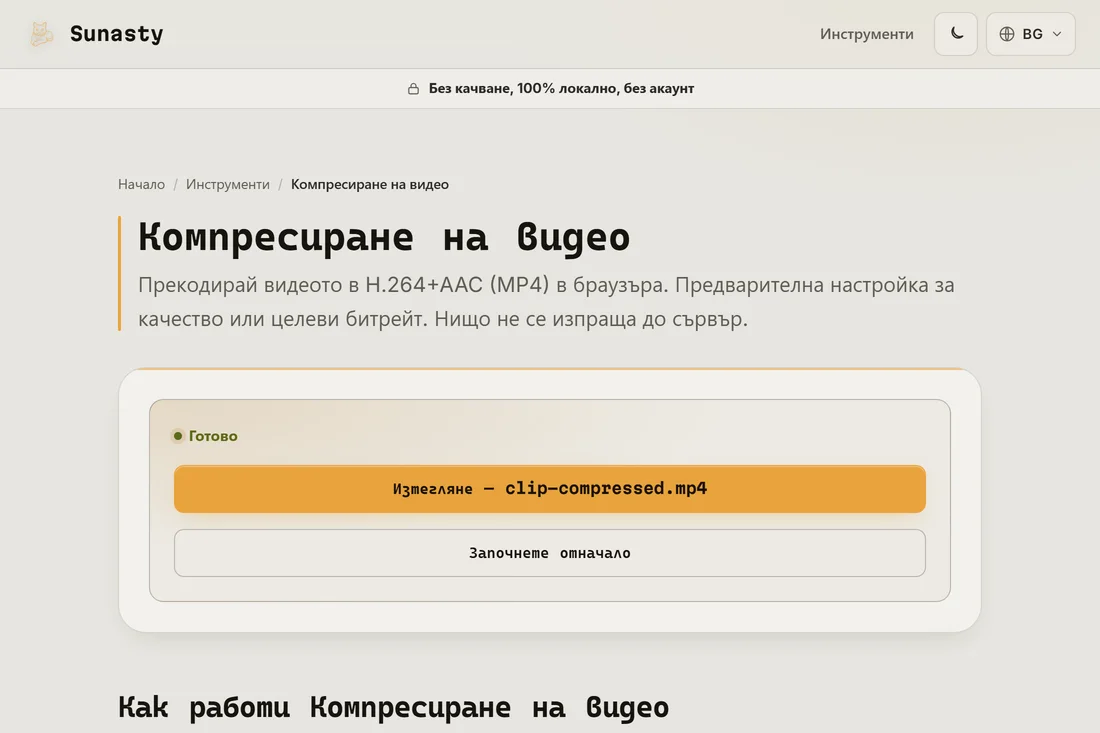Open the Sunasty home brand name
This screenshot has width=1100, height=733.
(x=116, y=34)
